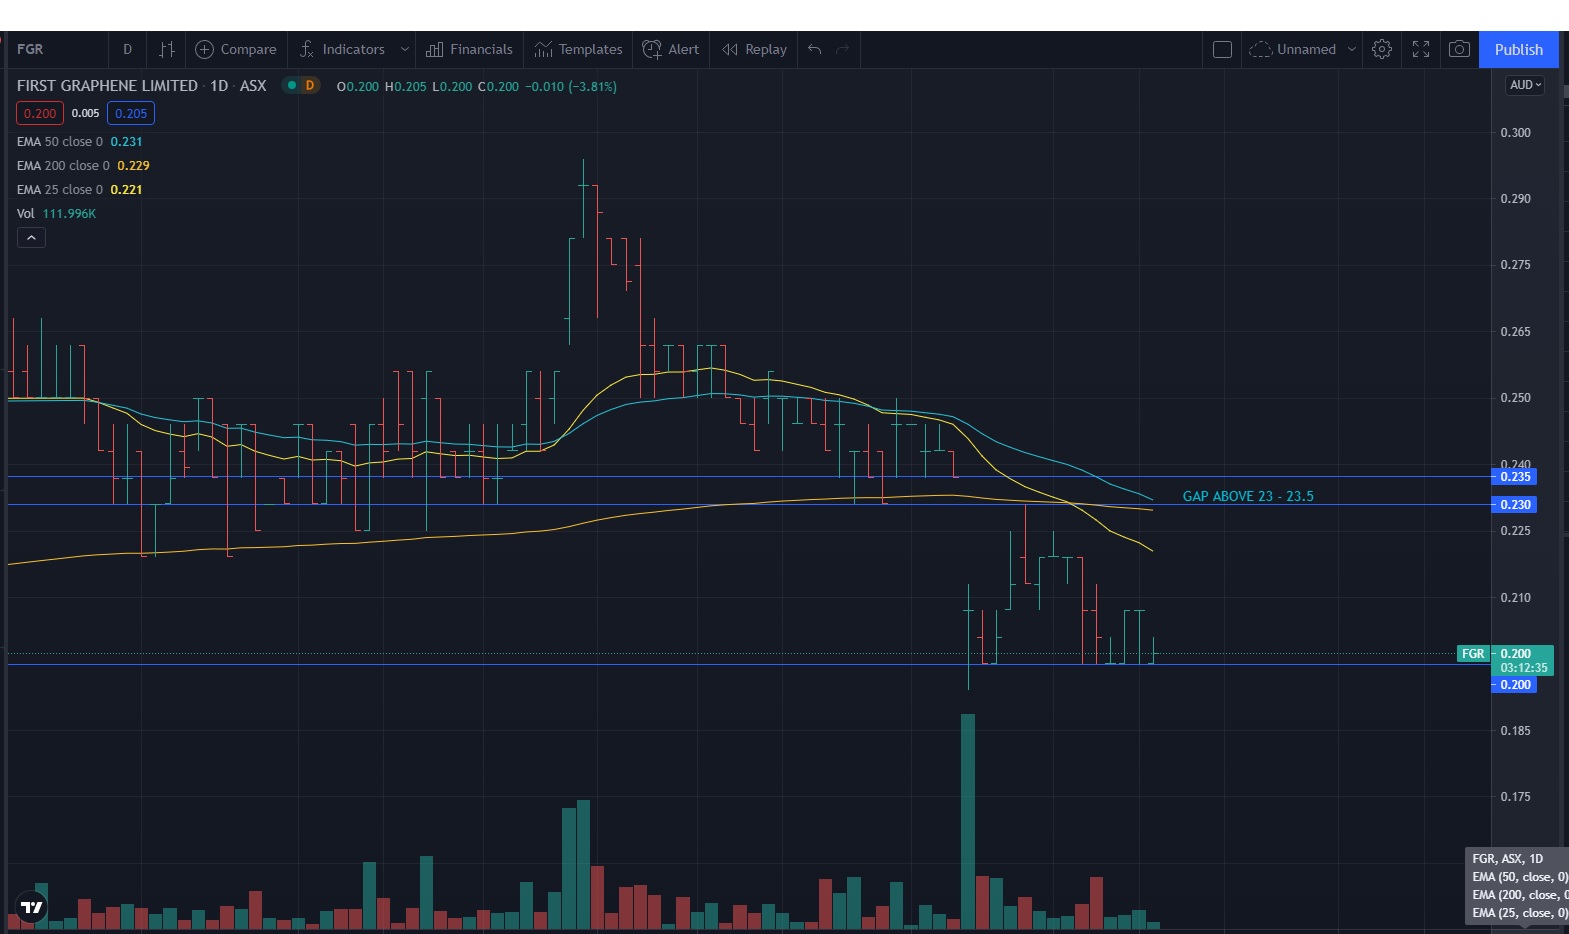Redo the chart action
Viewport: 1569px width, 934px height.
click(x=842, y=49)
